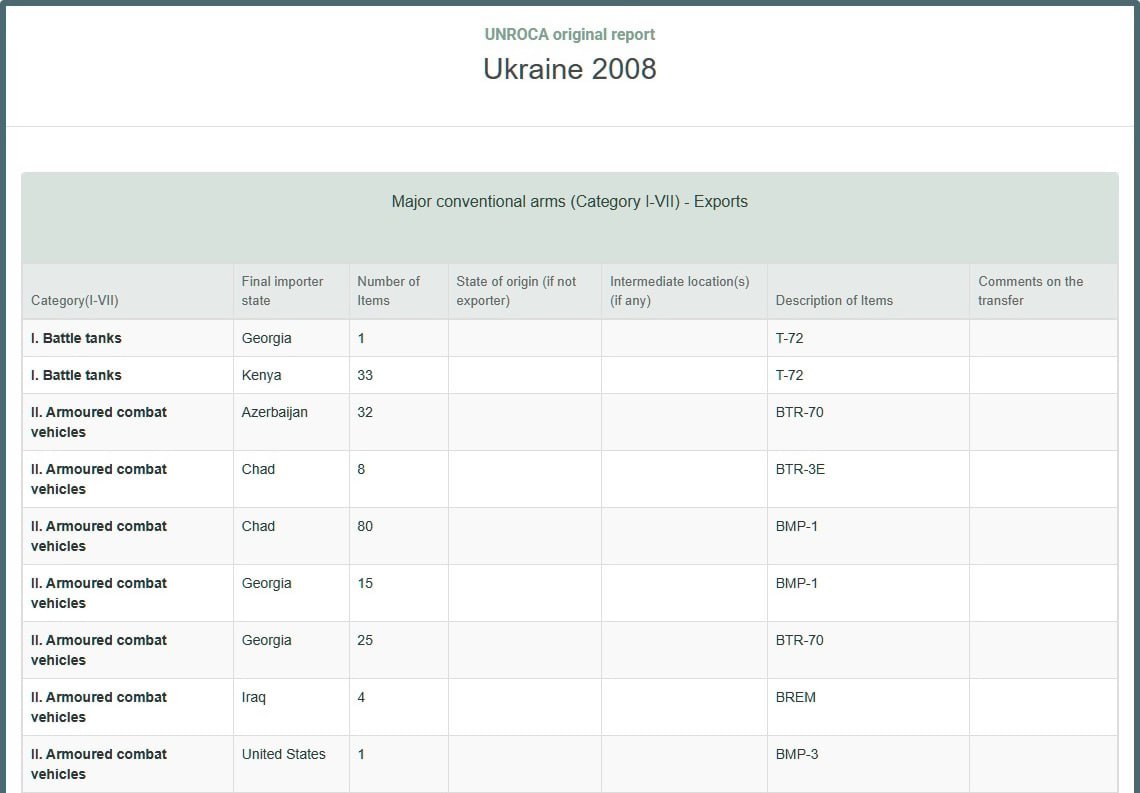Viewport: 1140px width, 793px height.
Task: Select the "Final importer state" column header
Action: 283,291
